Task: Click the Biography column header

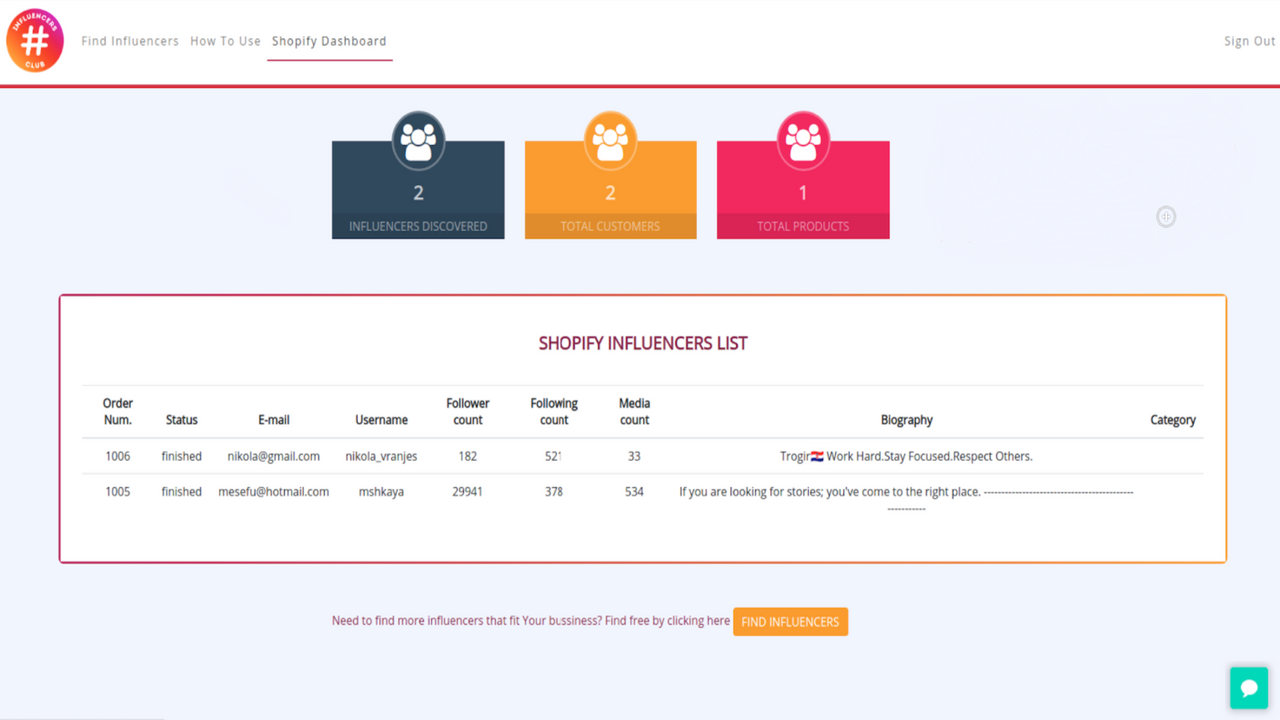Action: click(x=907, y=420)
